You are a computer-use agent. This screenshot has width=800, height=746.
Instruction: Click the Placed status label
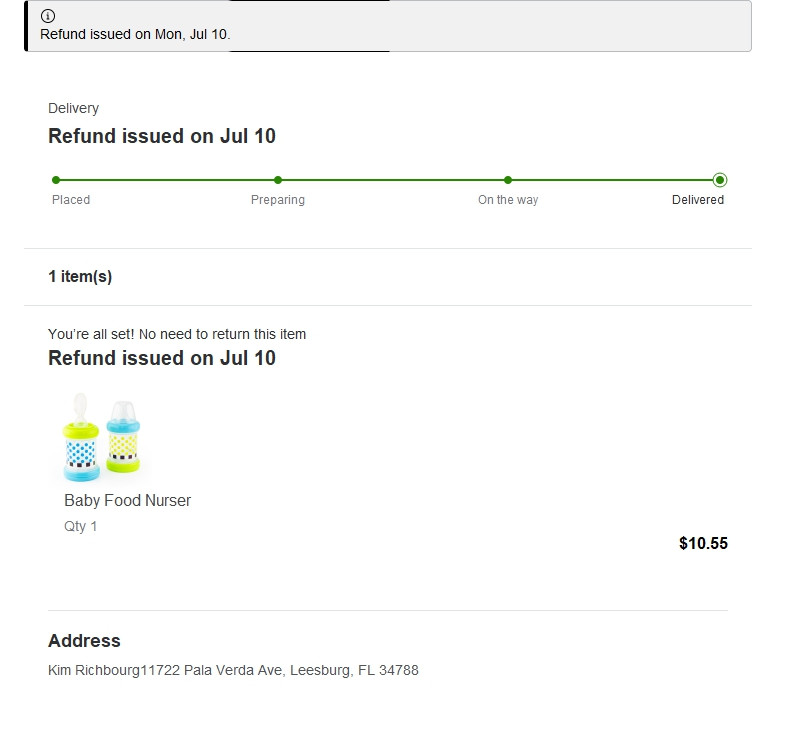click(71, 200)
